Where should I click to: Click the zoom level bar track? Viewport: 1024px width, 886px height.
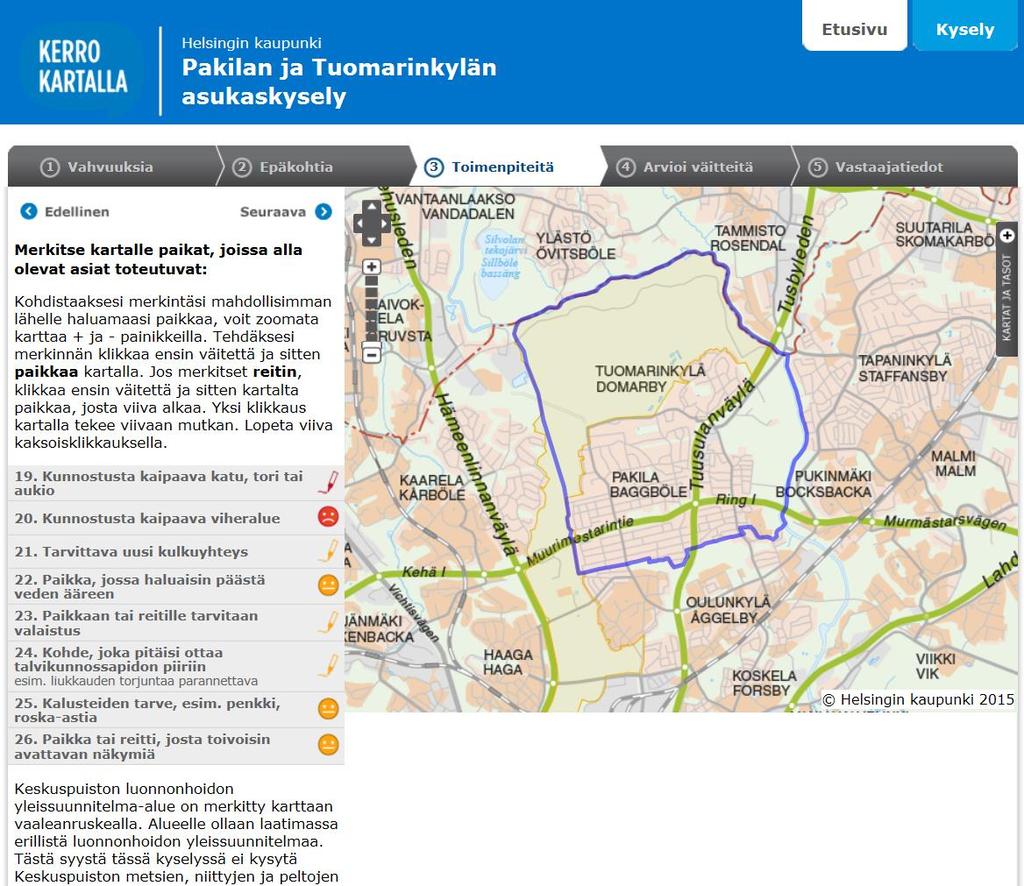pos(372,311)
